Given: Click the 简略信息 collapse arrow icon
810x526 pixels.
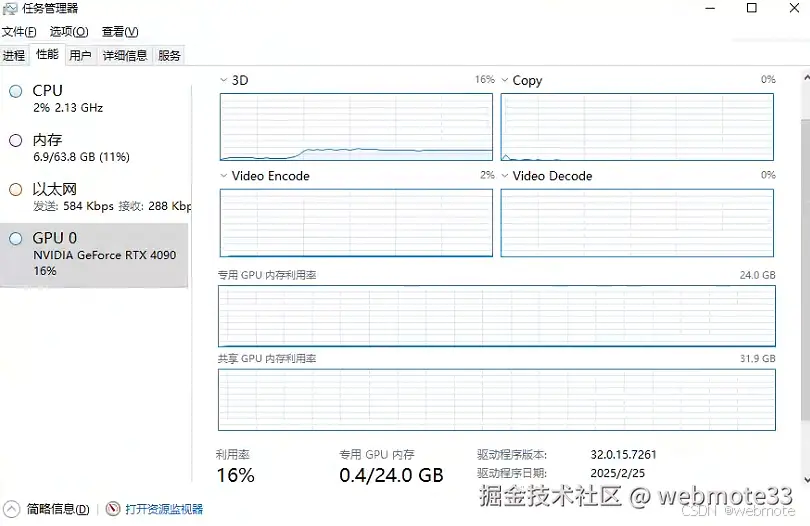Looking at the screenshot, I should (12, 509).
